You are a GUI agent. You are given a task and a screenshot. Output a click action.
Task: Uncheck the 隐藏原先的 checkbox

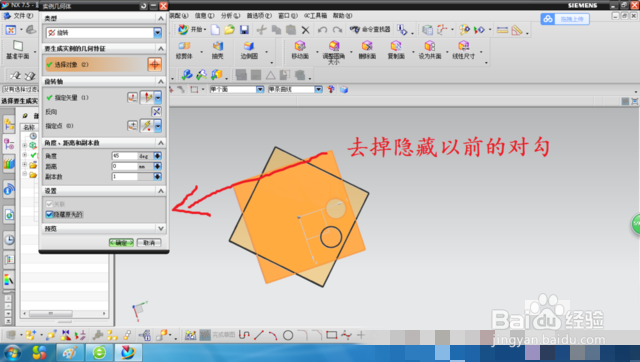coord(49,214)
